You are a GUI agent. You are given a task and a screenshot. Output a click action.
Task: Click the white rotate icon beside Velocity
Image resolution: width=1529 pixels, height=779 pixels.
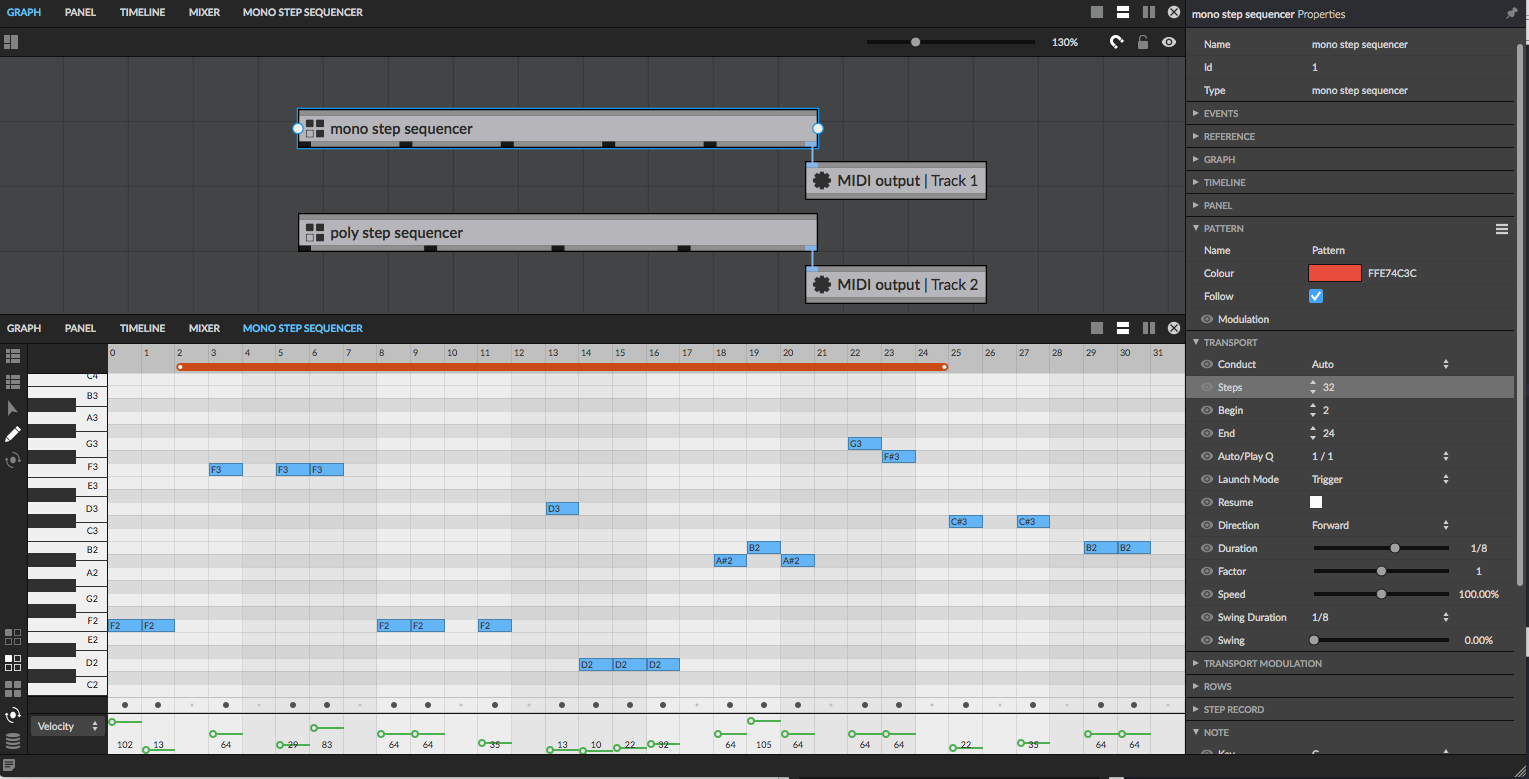pos(13,714)
